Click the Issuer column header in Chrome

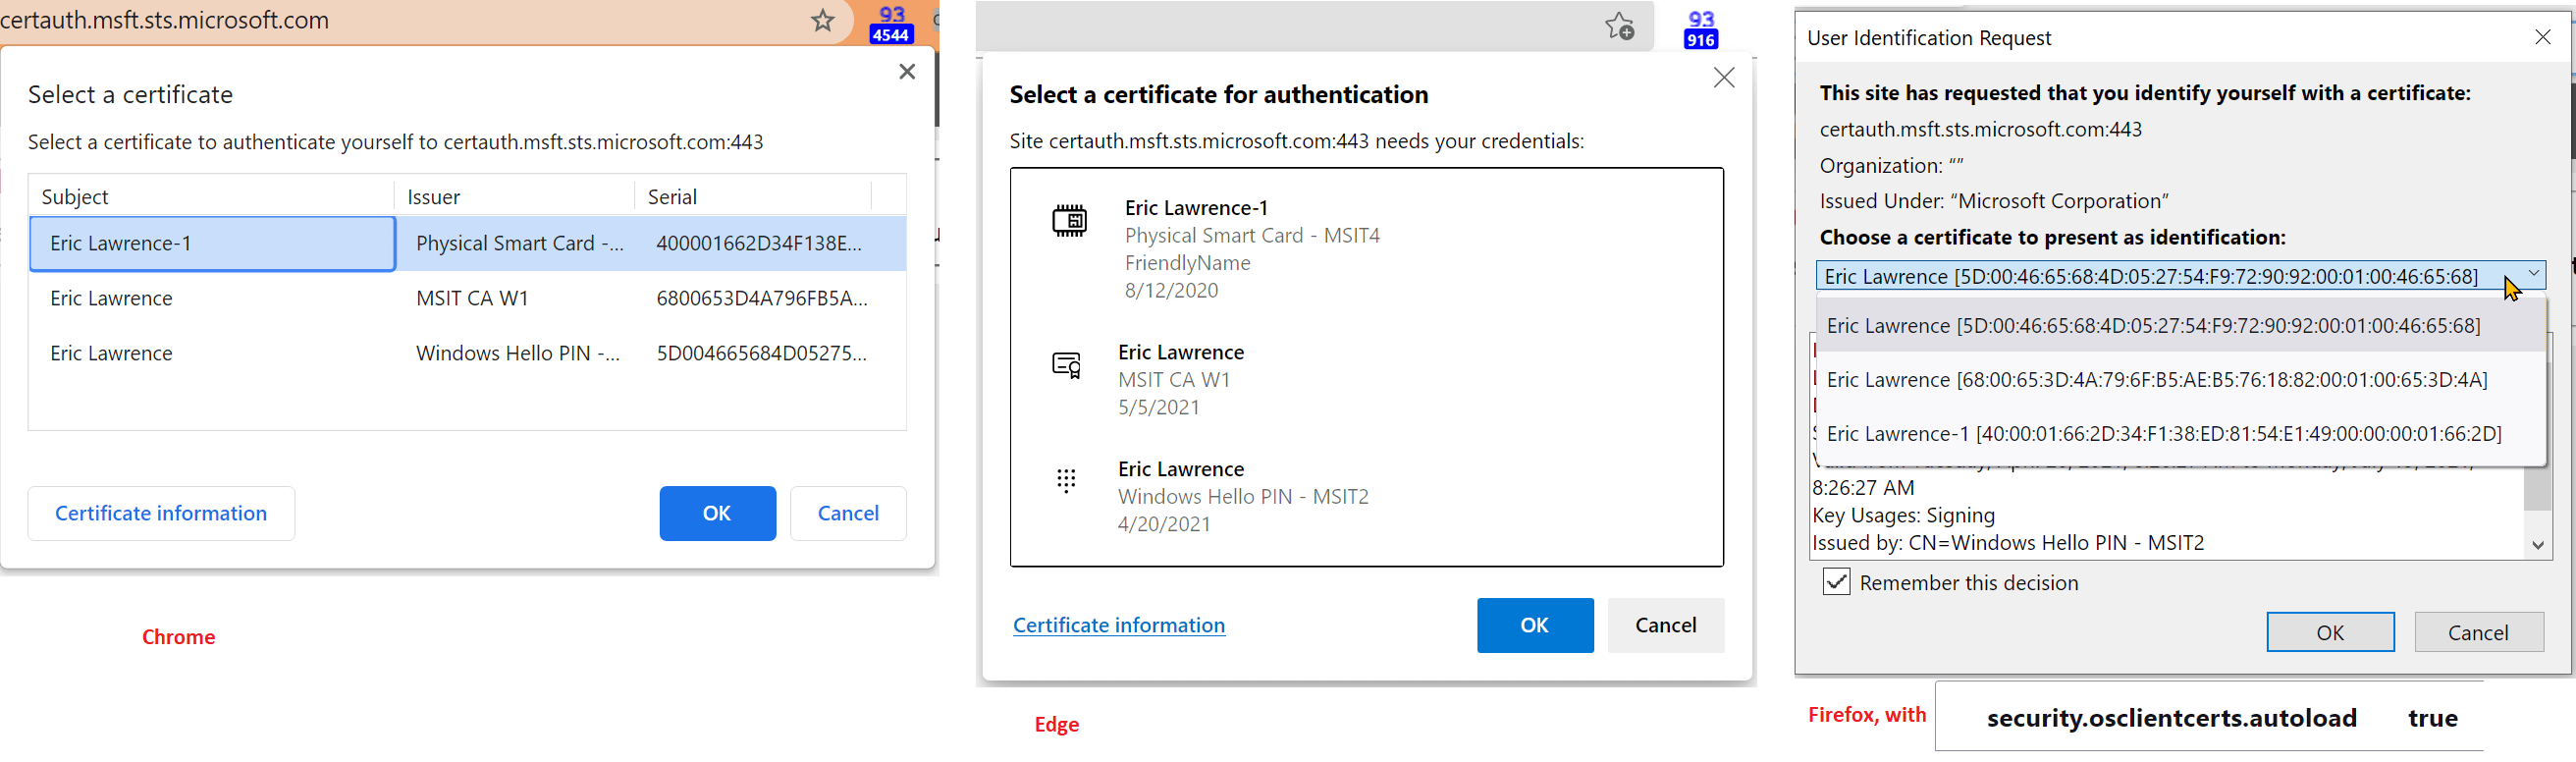coord(514,196)
